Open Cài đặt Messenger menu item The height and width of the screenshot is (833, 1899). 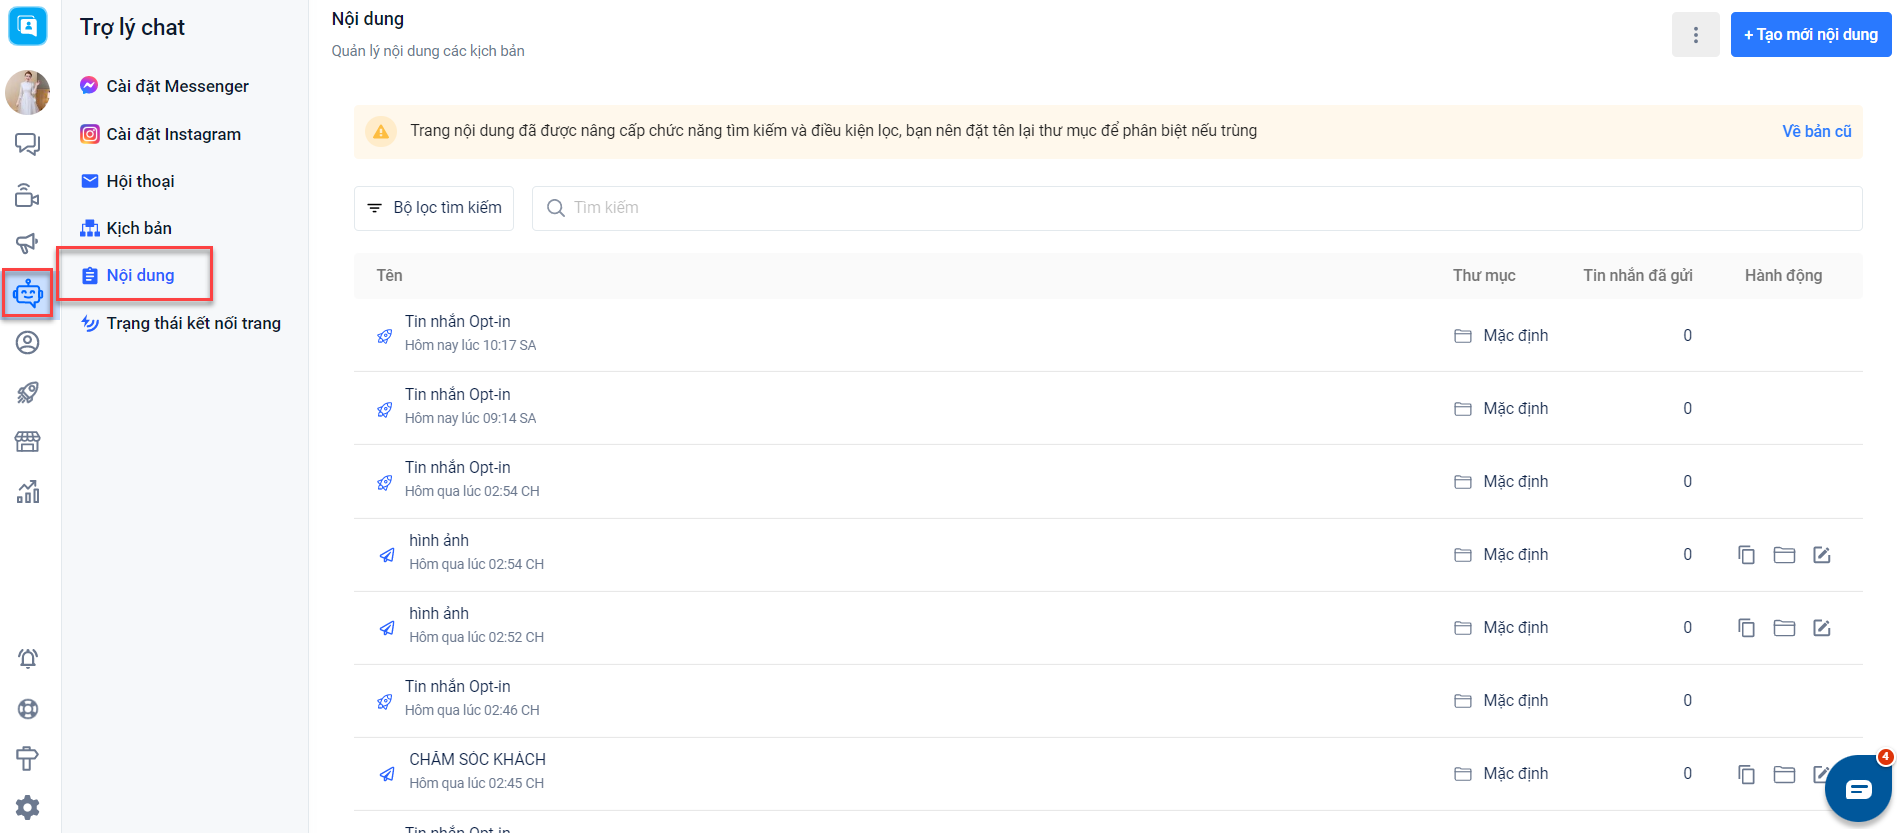165,86
